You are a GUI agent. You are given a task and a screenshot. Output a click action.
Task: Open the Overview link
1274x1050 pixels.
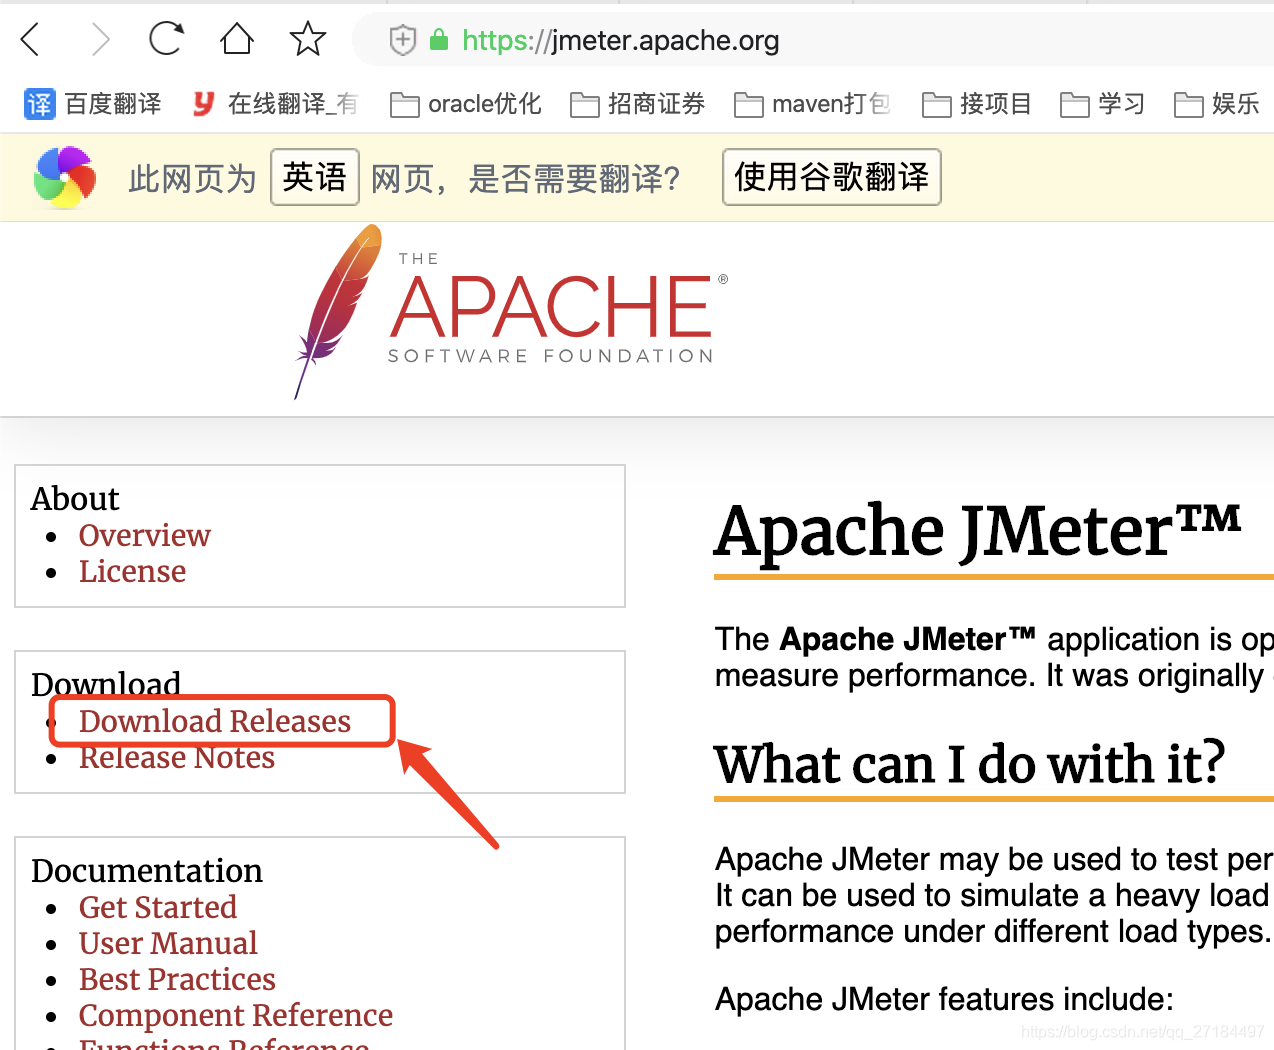coord(145,536)
